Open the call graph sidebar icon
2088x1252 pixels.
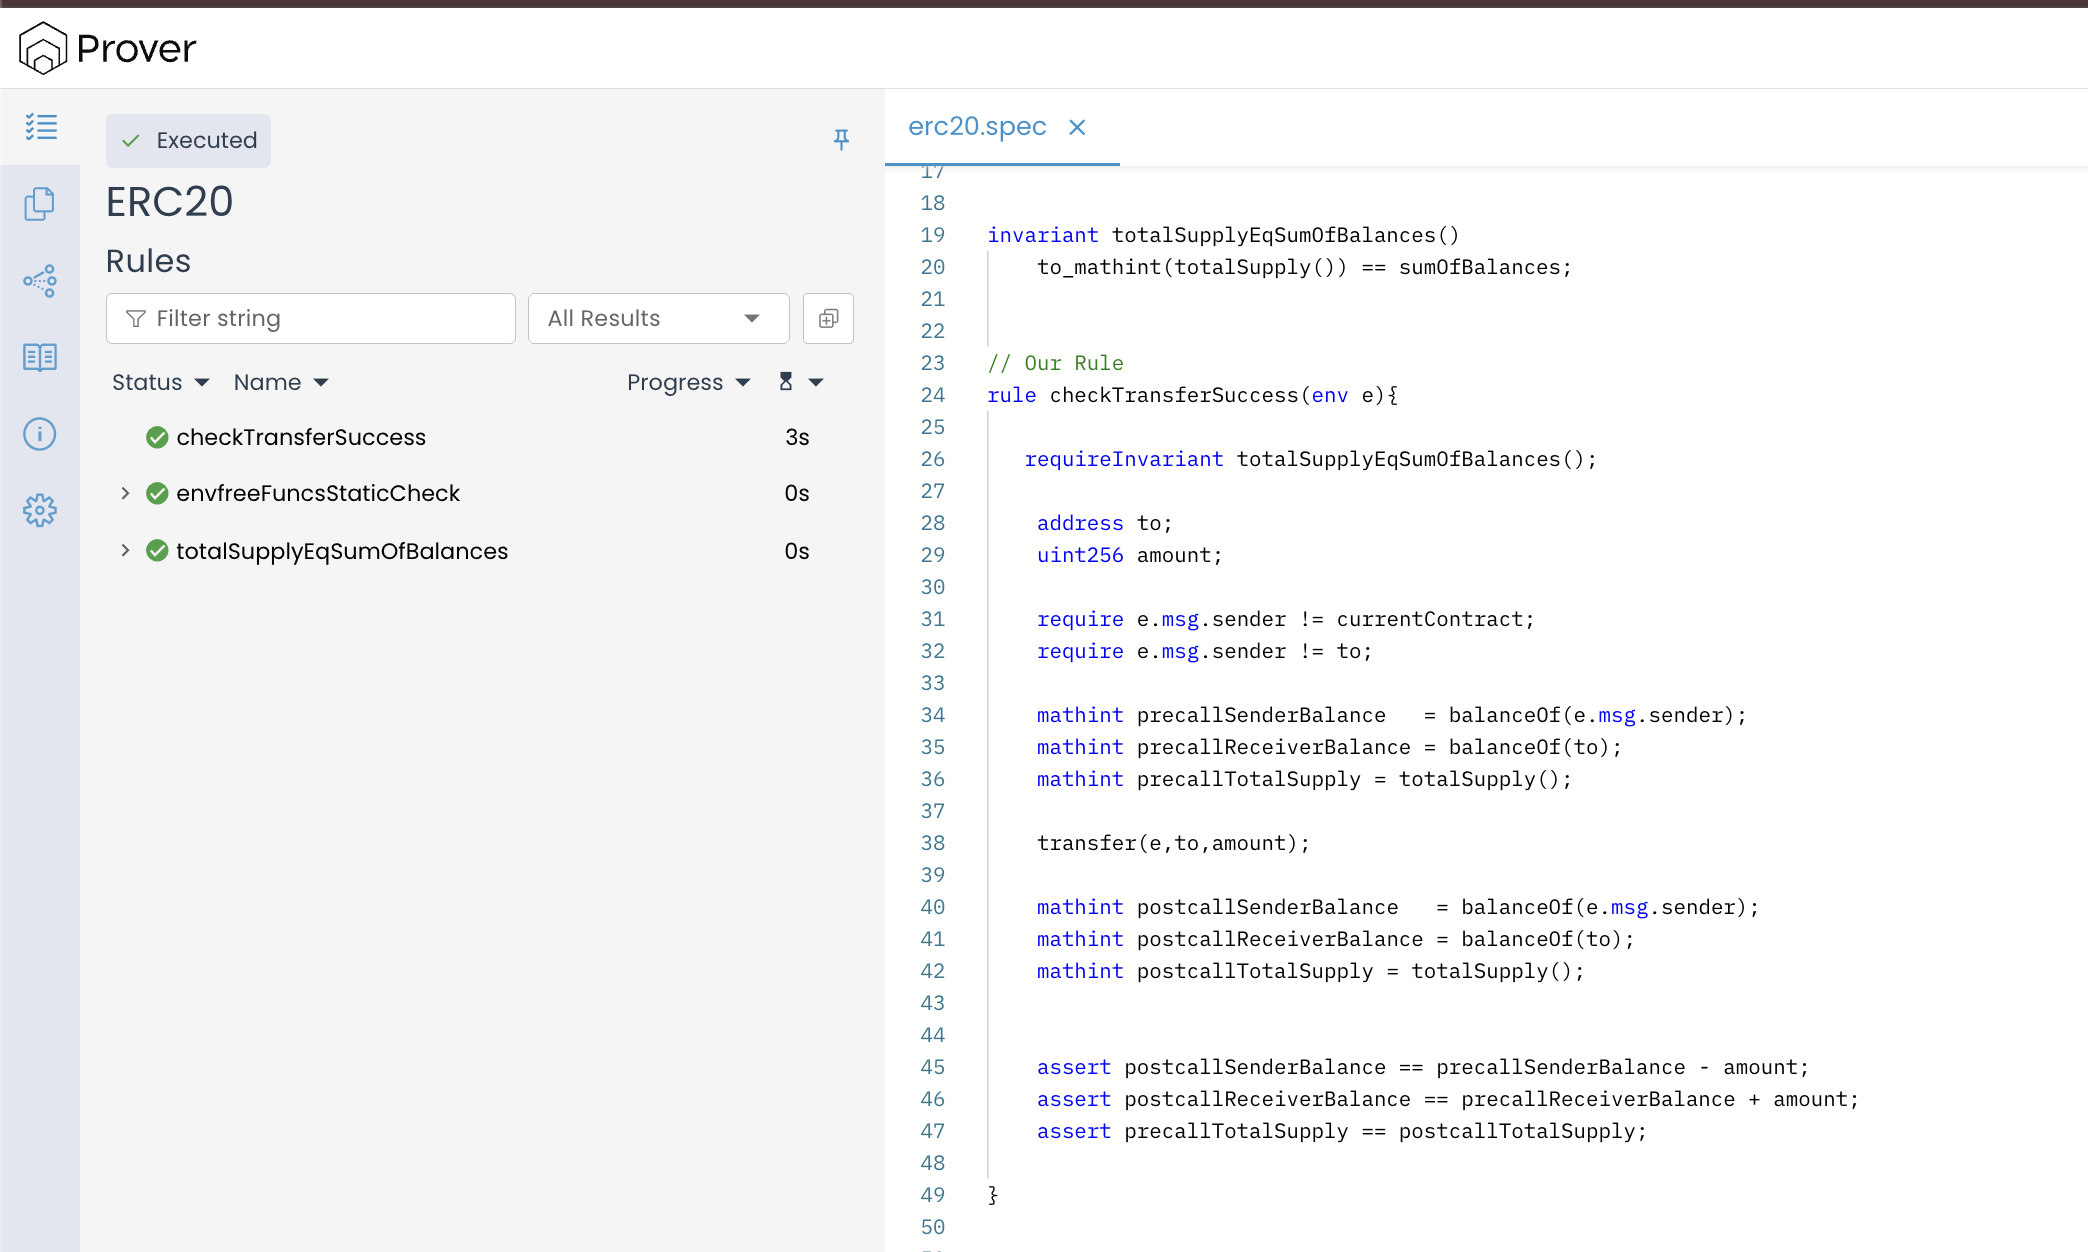[40, 281]
